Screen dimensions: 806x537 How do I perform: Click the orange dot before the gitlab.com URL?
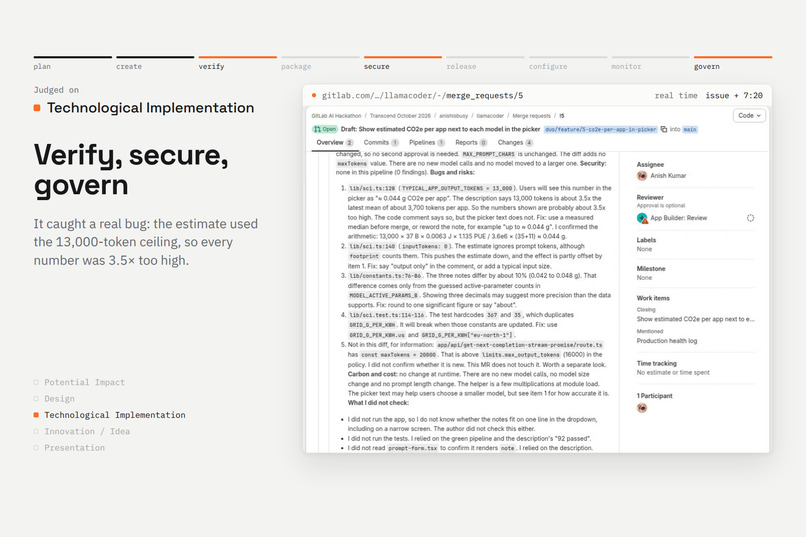(x=314, y=96)
